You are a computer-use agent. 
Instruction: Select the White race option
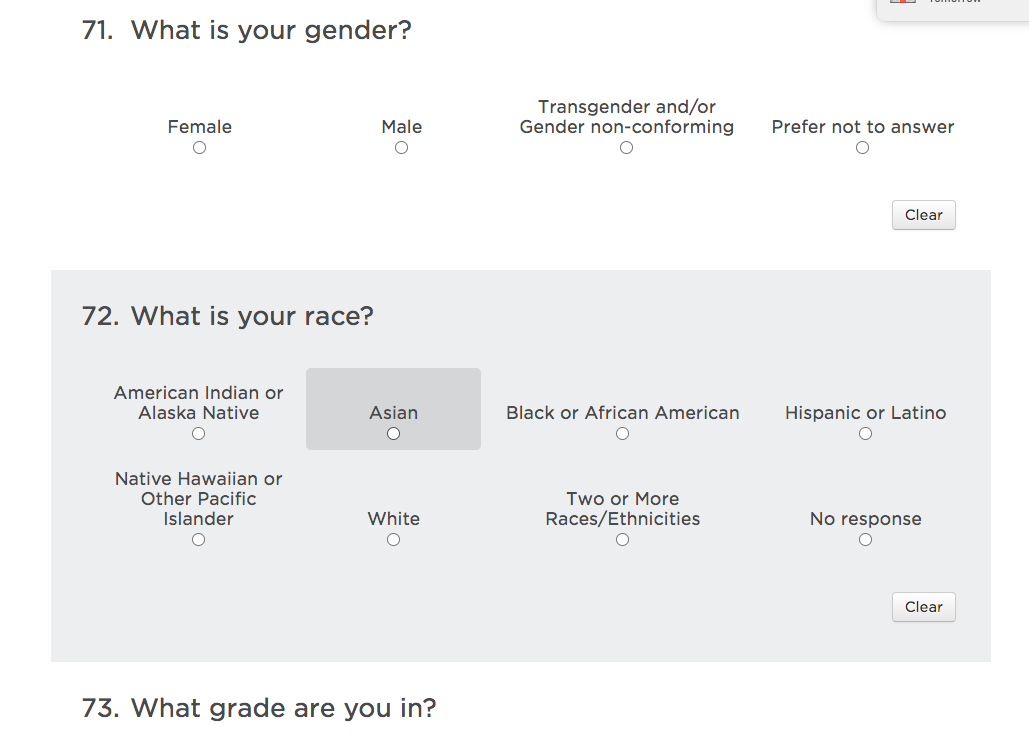(x=393, y=539)
